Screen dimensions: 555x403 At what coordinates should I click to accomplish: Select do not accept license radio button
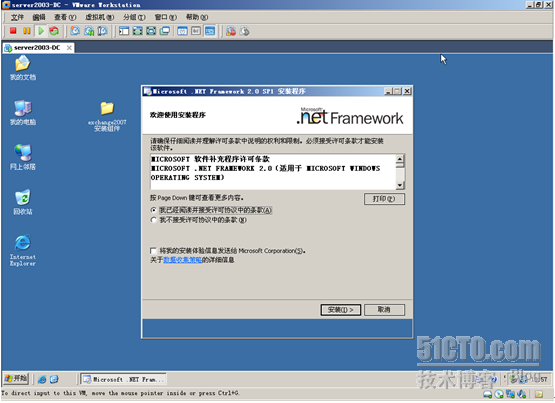coord(153,220)
